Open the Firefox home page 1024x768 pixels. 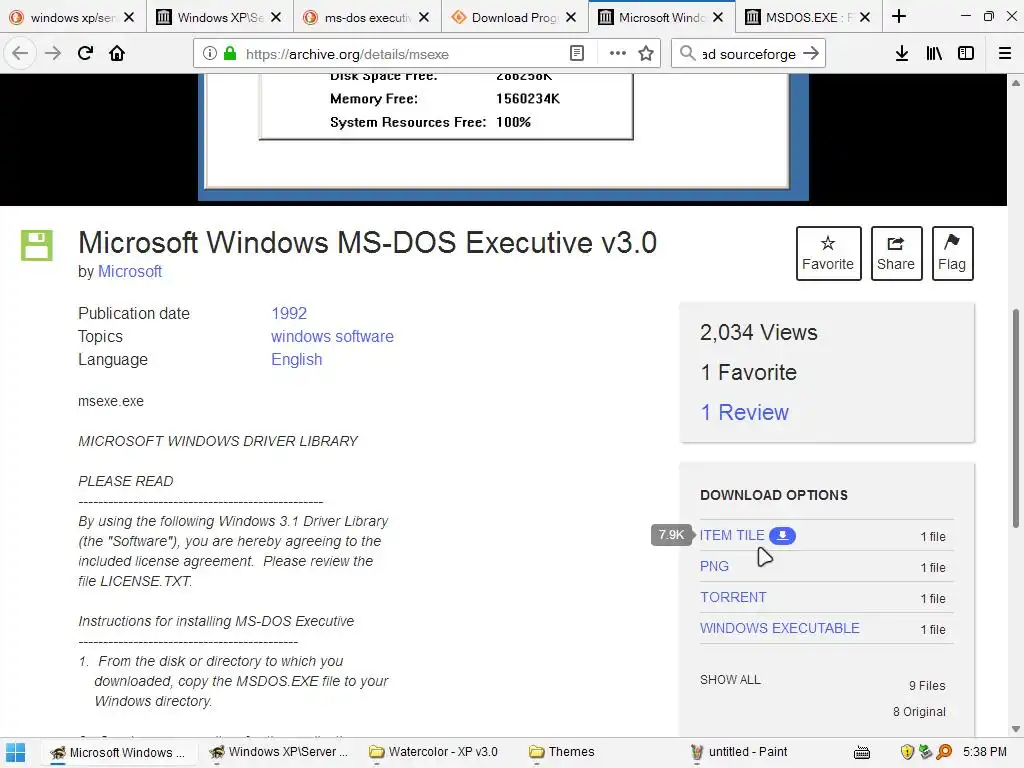[117, 54]
